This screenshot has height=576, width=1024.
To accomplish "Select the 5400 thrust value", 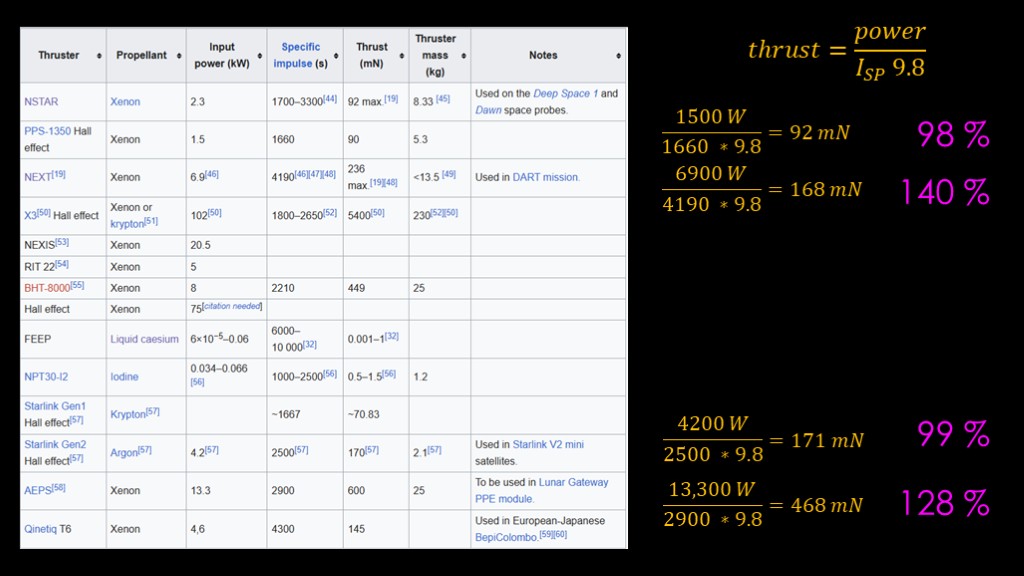I will pos(359,216).
